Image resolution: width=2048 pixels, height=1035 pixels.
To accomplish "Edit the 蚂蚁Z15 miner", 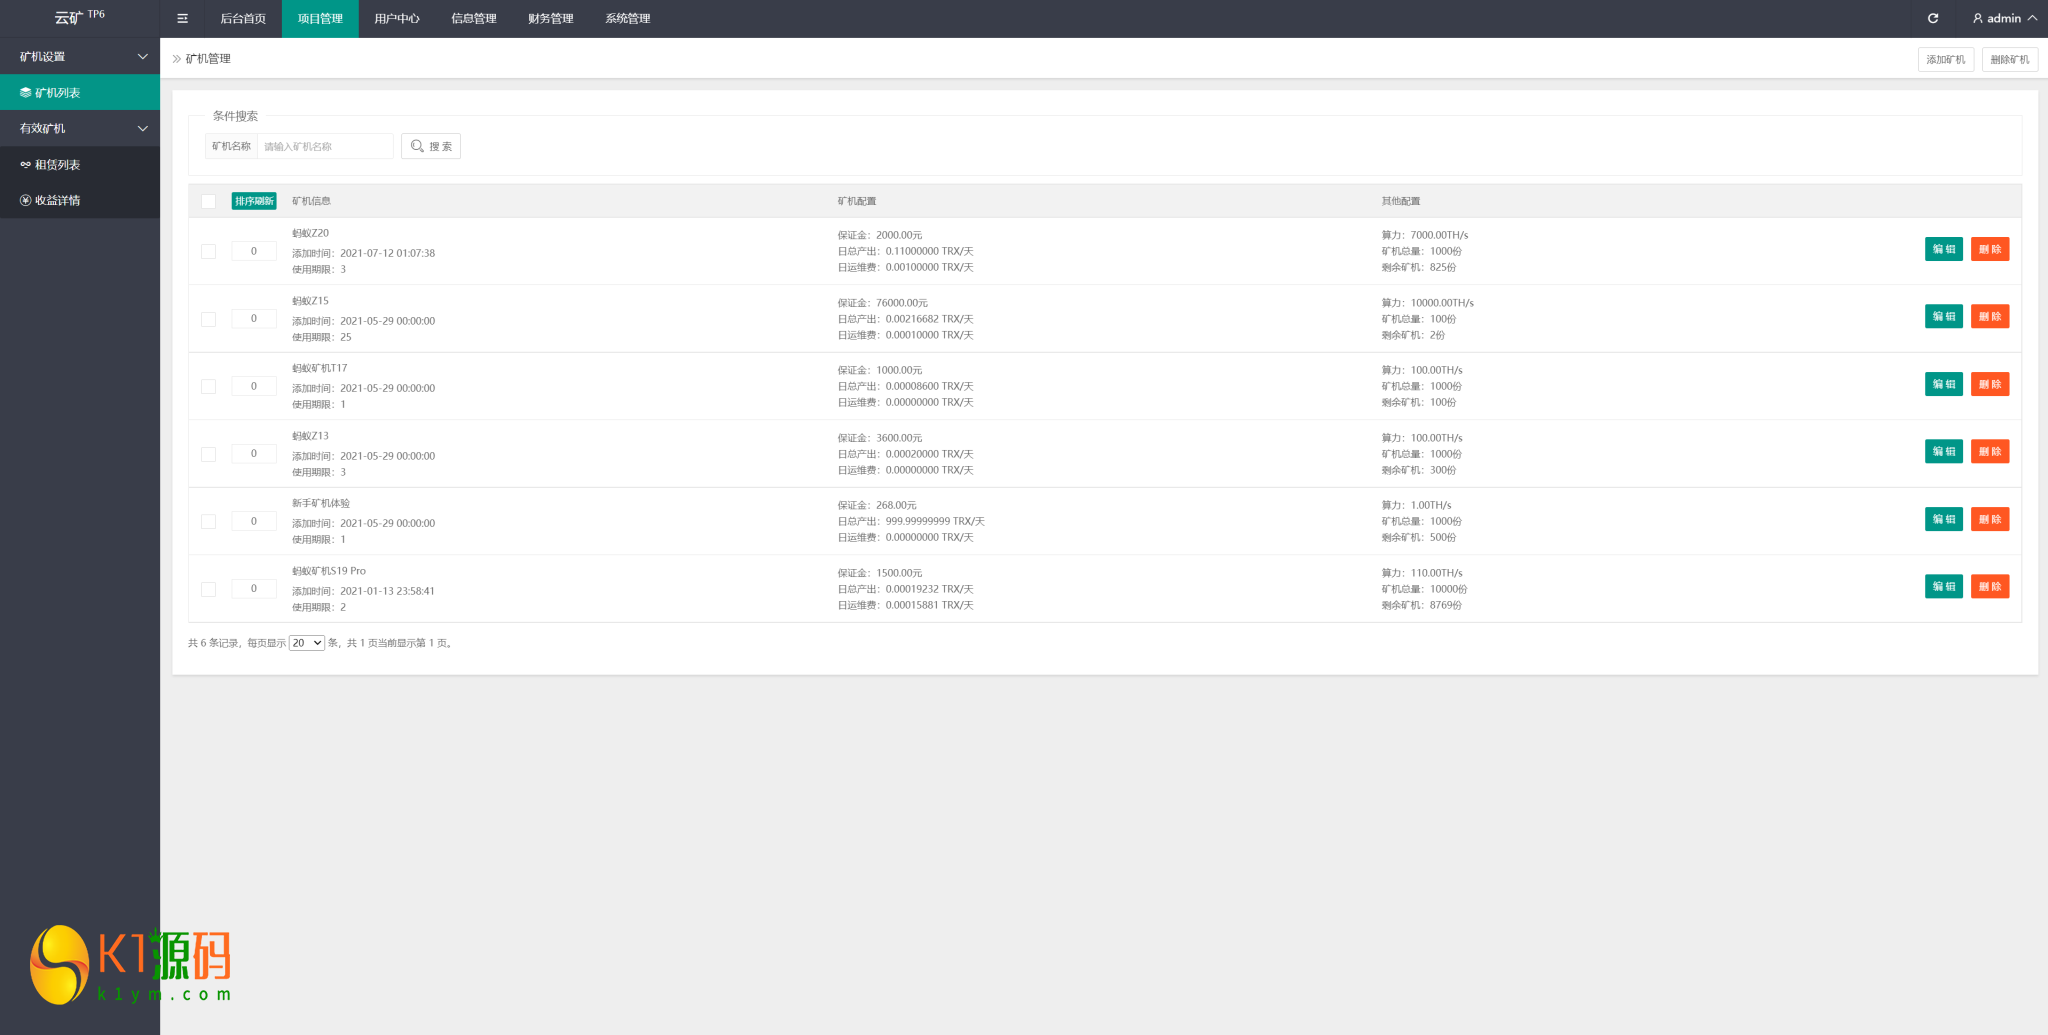I will pos(1944,316).
